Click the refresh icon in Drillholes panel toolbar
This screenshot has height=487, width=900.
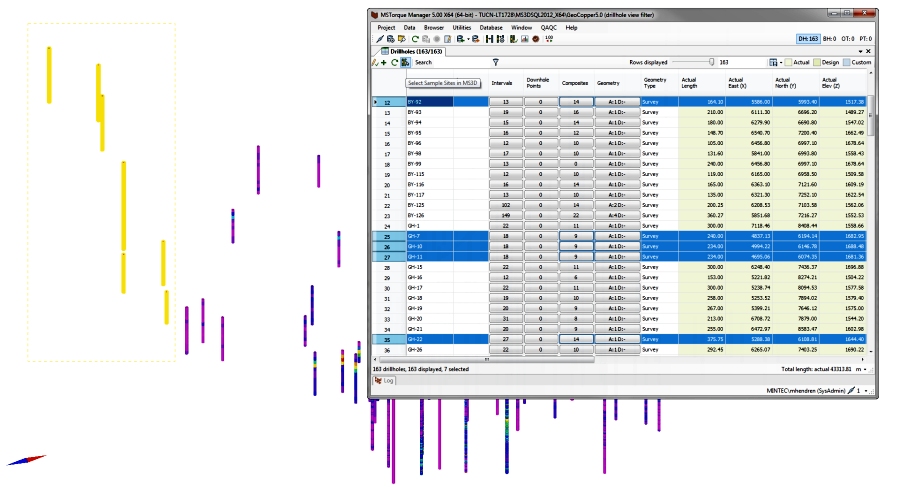[395, 62]
